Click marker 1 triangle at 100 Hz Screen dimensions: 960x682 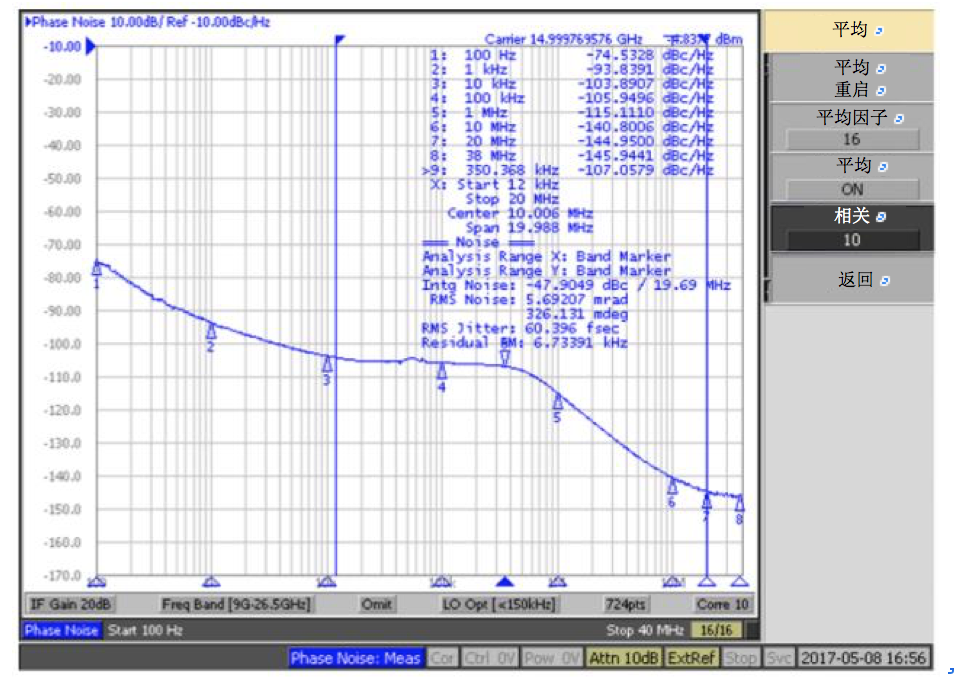(97, 268)
